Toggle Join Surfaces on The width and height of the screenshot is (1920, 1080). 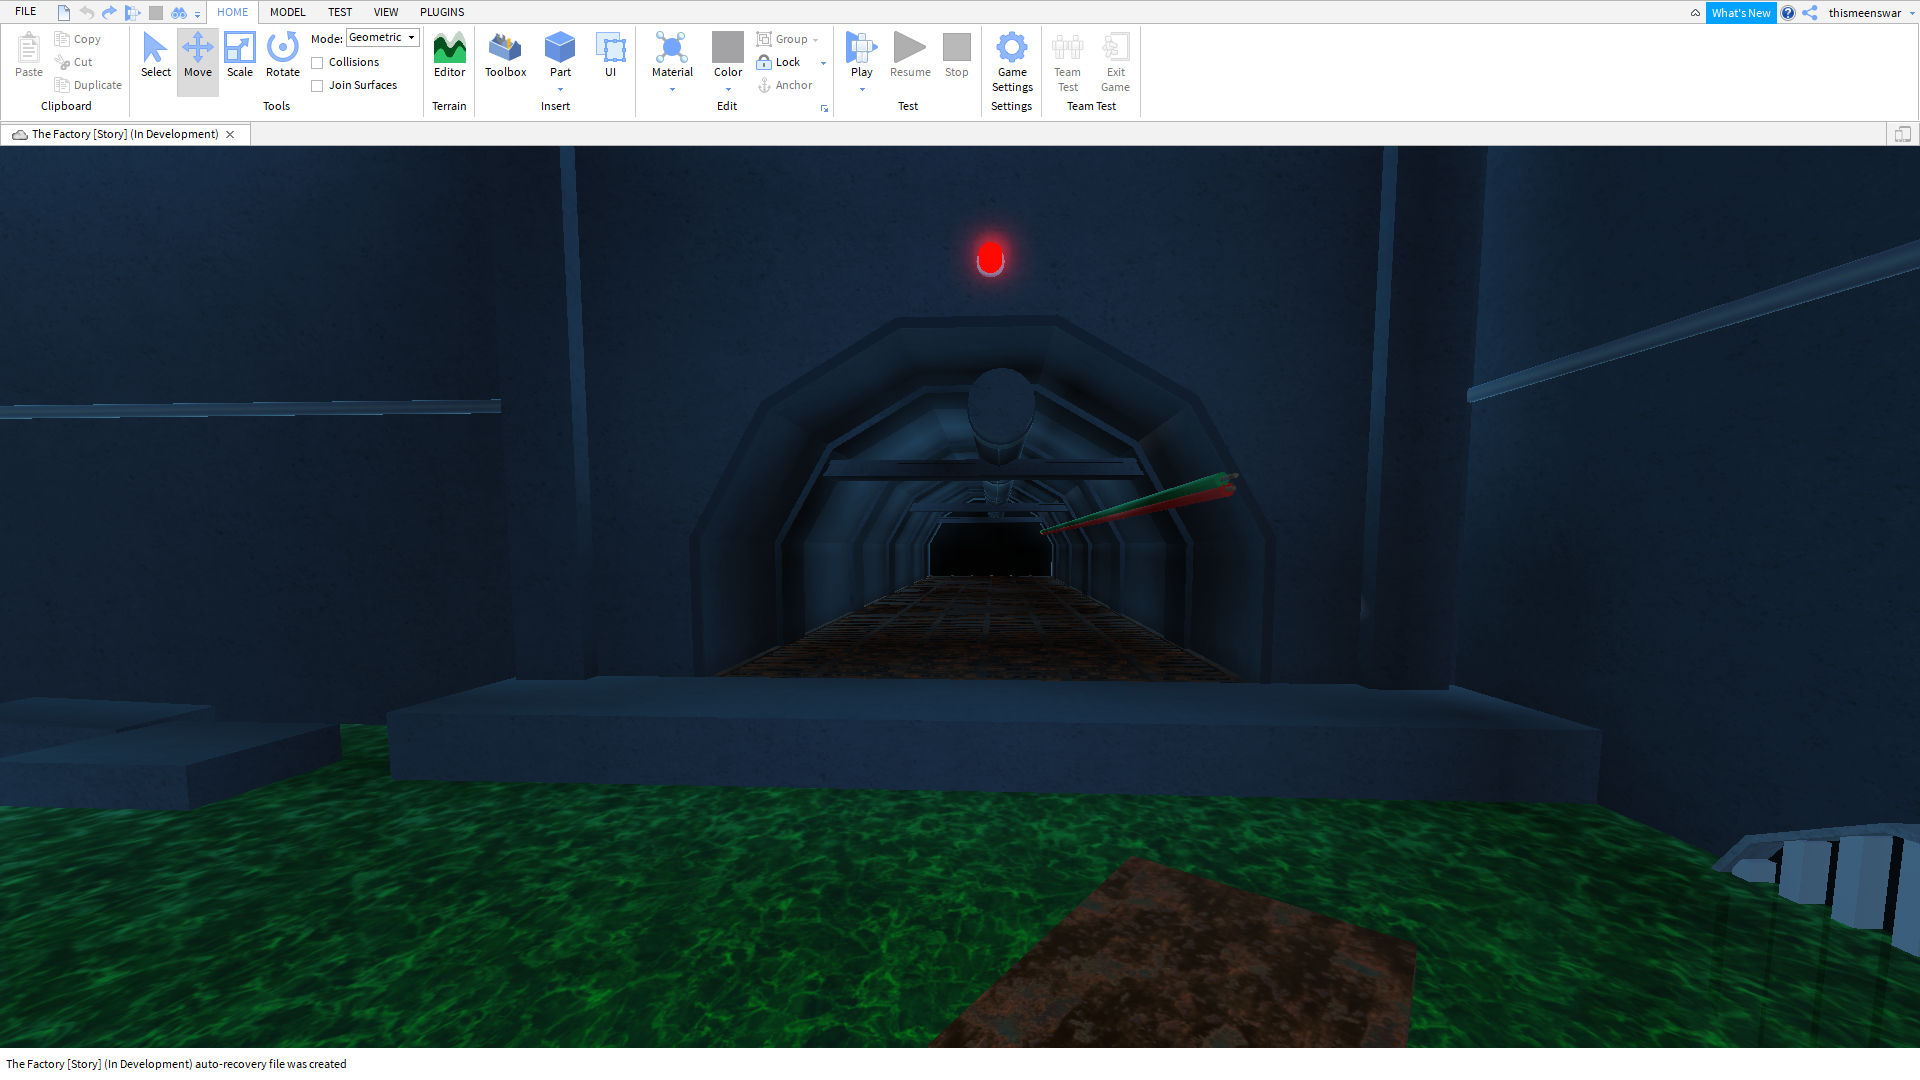coord(316,85)
